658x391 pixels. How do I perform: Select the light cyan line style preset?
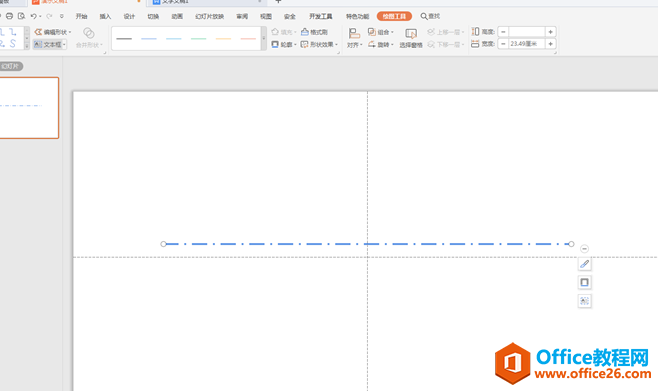point(174,39)
